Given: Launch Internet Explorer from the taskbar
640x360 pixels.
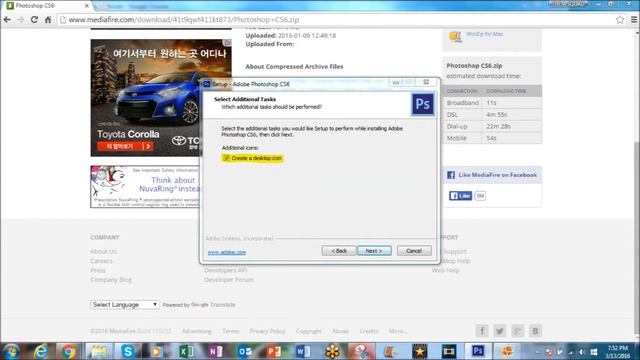Looking at the screenshot, I should click(40, 351).
